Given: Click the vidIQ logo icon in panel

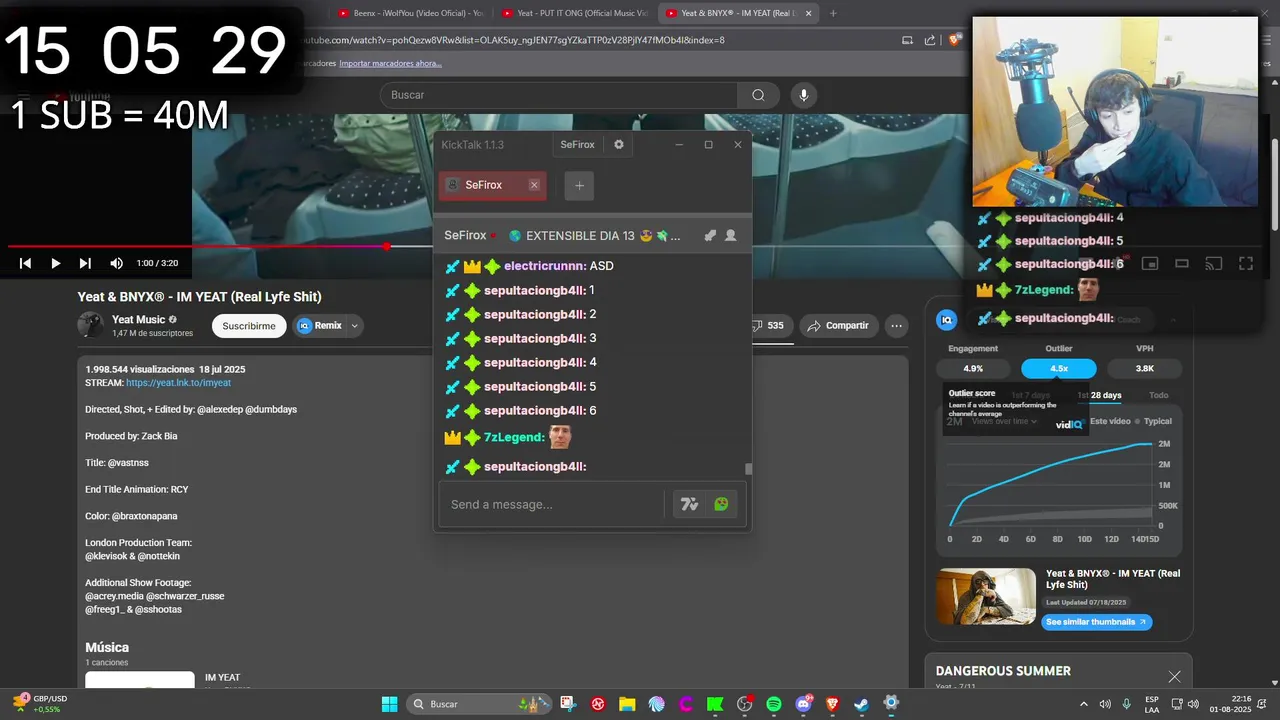Looking at the screenshot, I should point(946,320).
